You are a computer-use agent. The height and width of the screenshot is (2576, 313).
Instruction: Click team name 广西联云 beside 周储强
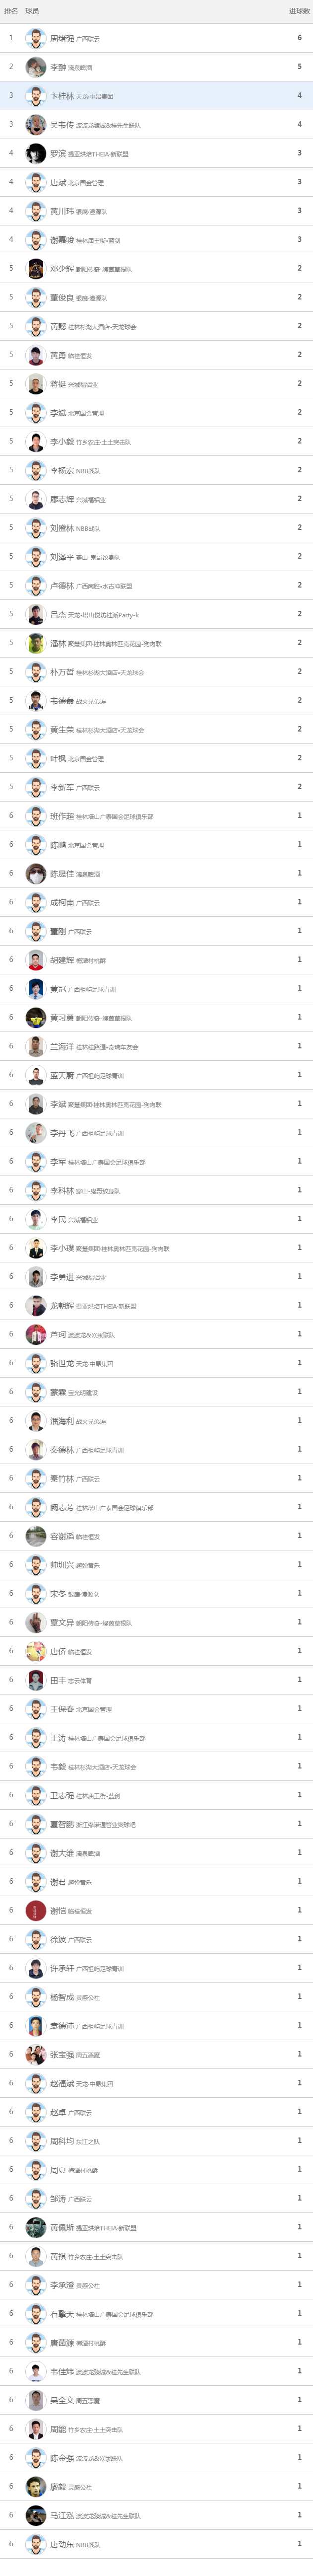[88, 39]
